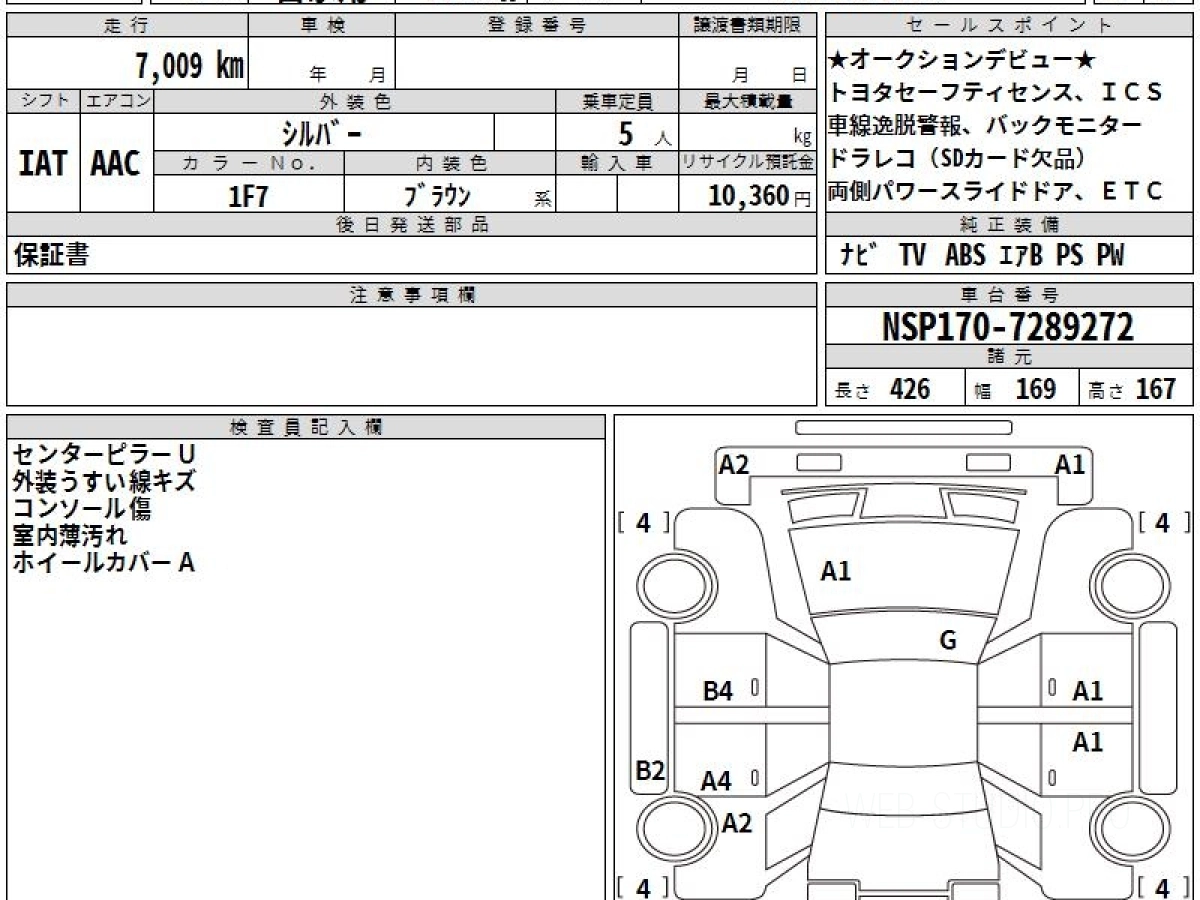Select the ABS equipment entry
1200x900 pixels.
click(965, 256)
